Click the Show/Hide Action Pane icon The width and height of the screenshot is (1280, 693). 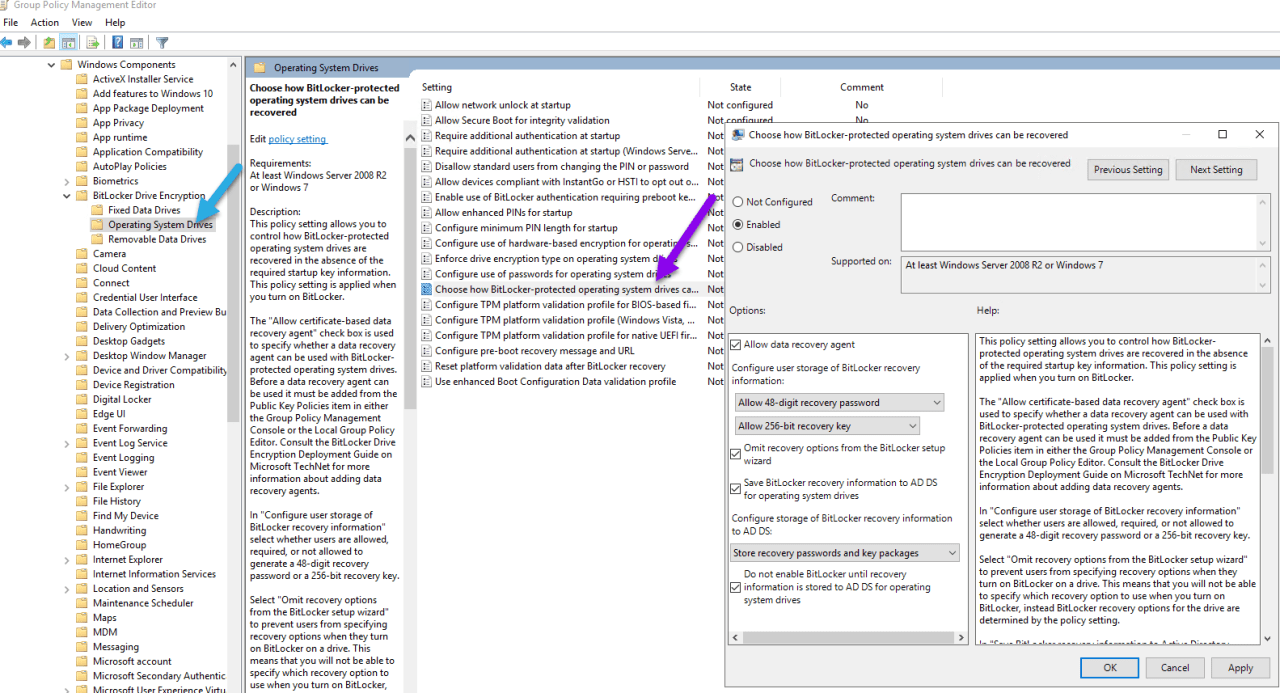coord(136,42)
